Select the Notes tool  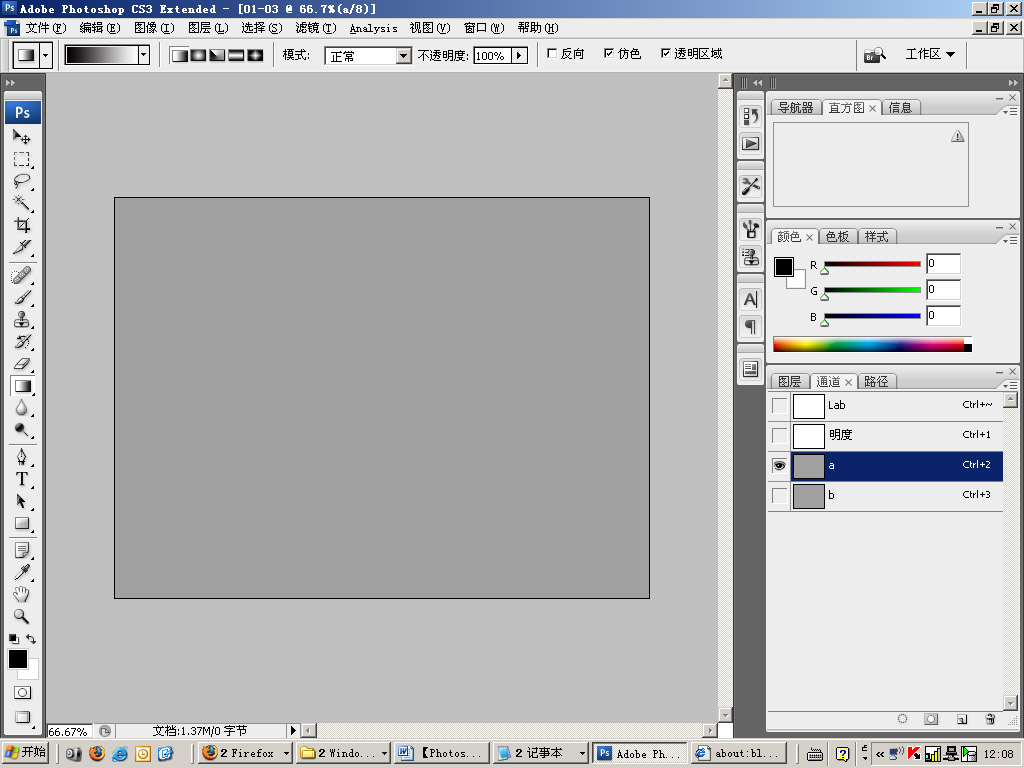(22, 550)
